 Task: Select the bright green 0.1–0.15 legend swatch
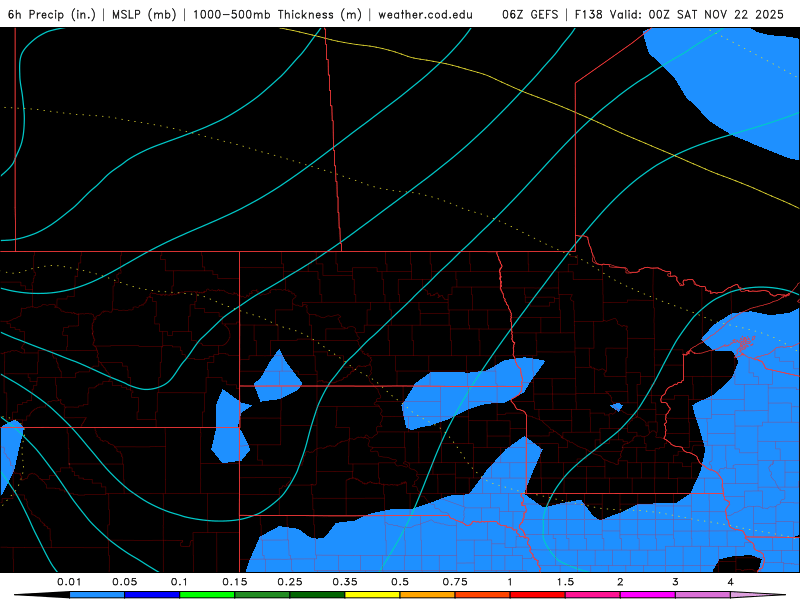[x=207, y=595]
